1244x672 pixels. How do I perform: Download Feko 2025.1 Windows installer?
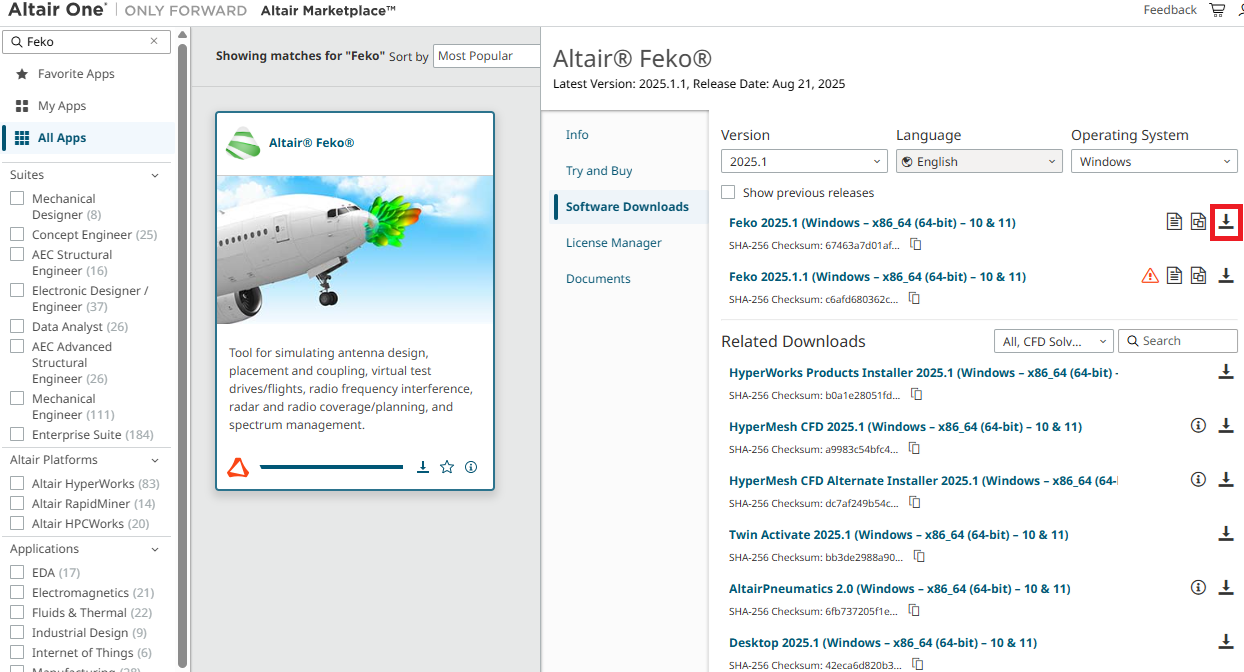pyautogui.click(x=1226, y=222)
